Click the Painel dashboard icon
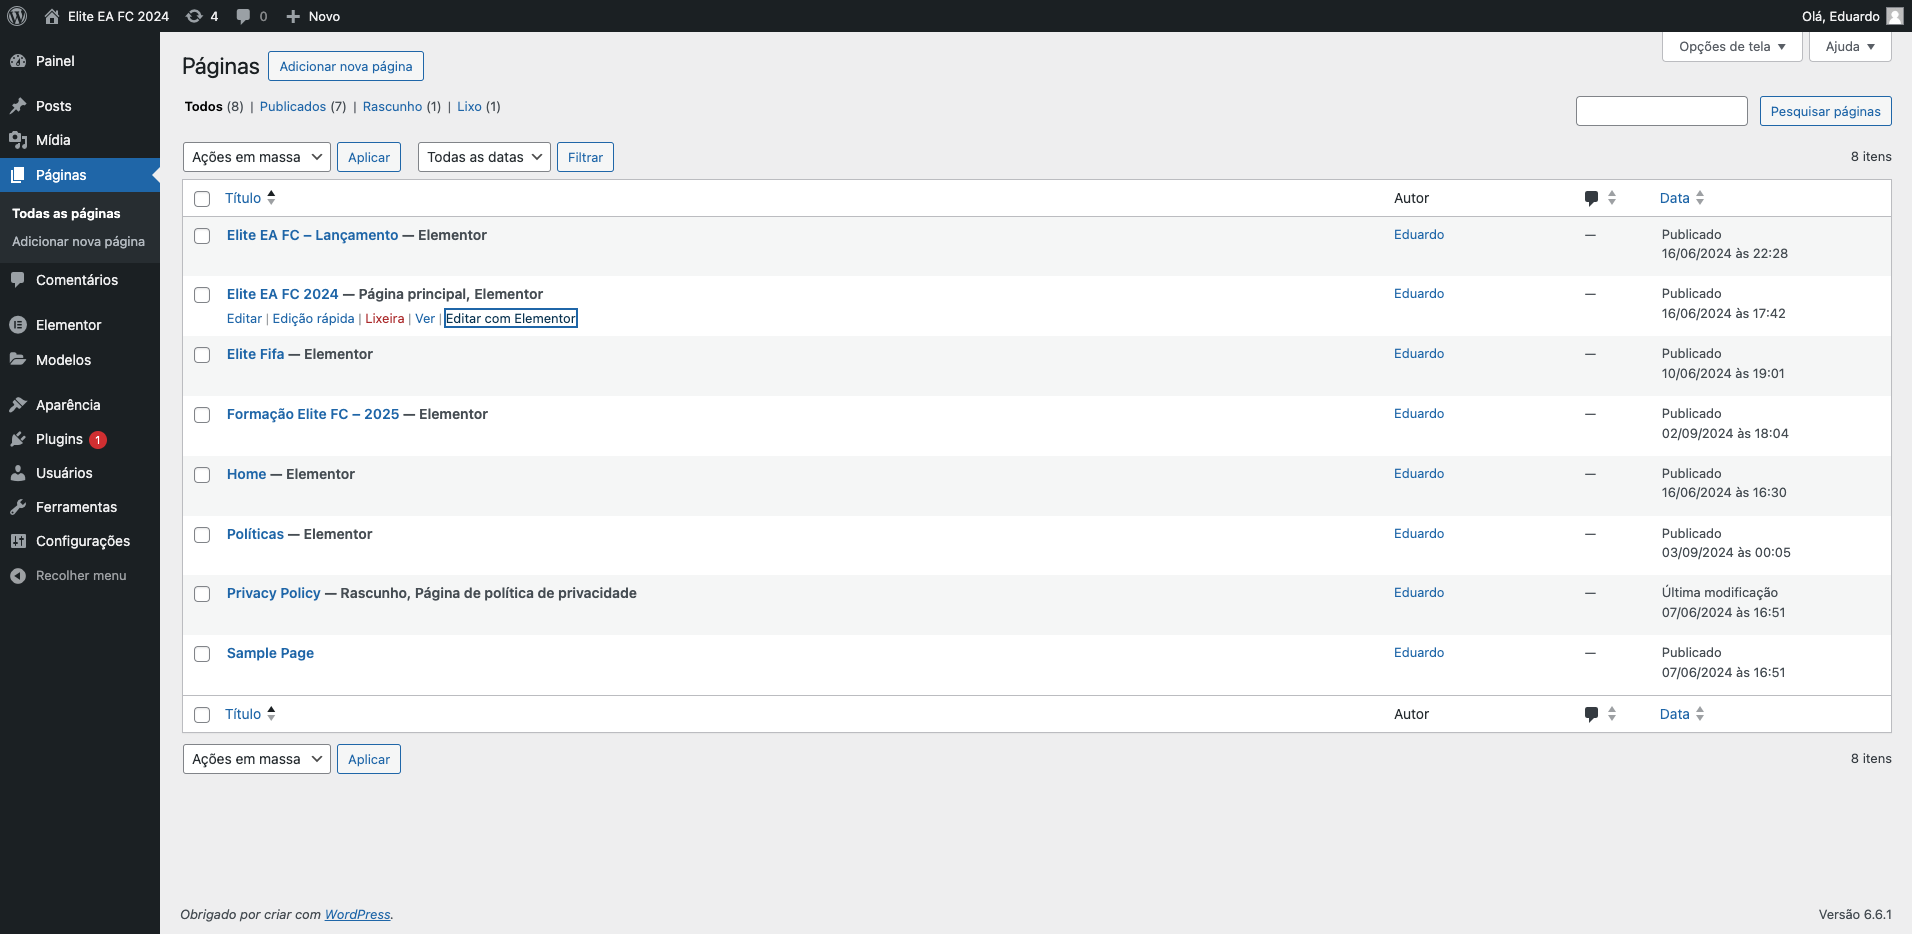 [x=18, y=61]
